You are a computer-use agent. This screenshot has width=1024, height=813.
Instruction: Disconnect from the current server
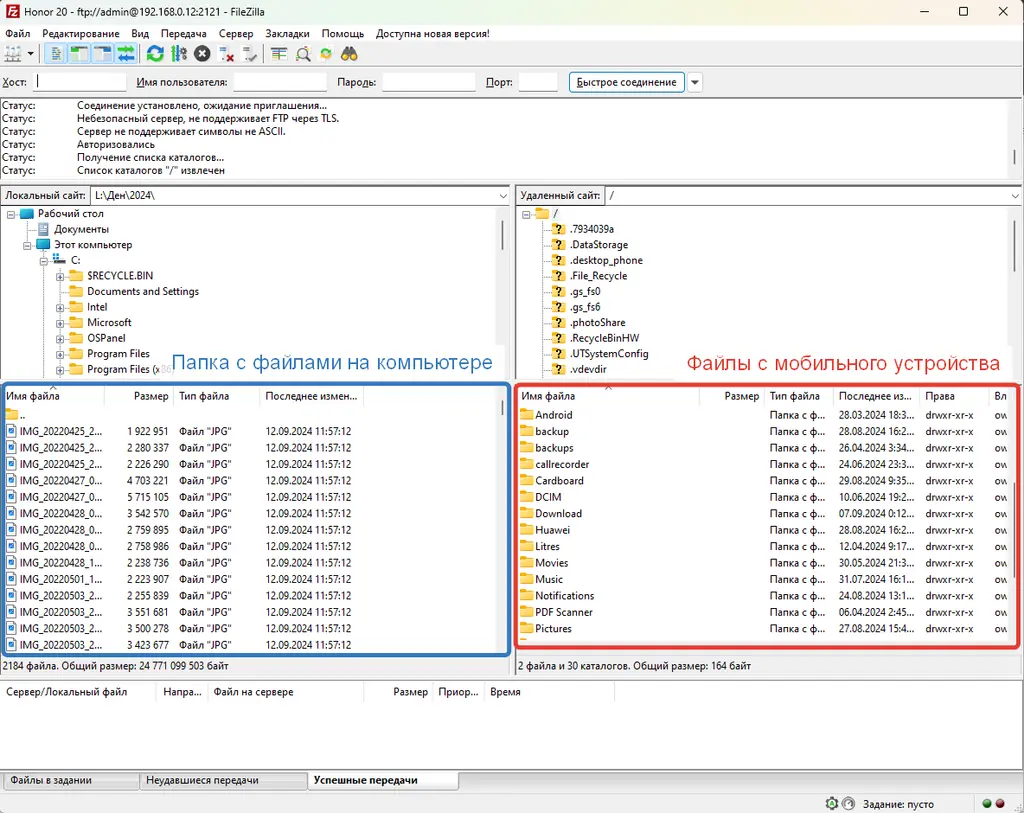tap(226, 54)
